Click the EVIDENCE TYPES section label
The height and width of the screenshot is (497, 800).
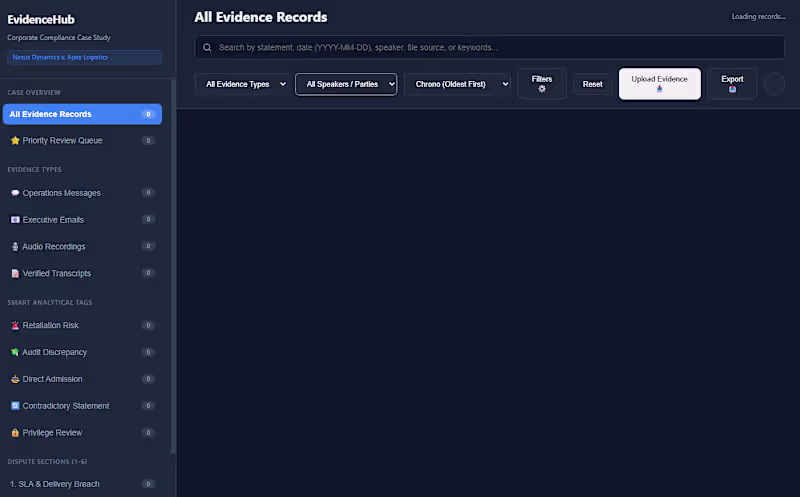point(34,169)
